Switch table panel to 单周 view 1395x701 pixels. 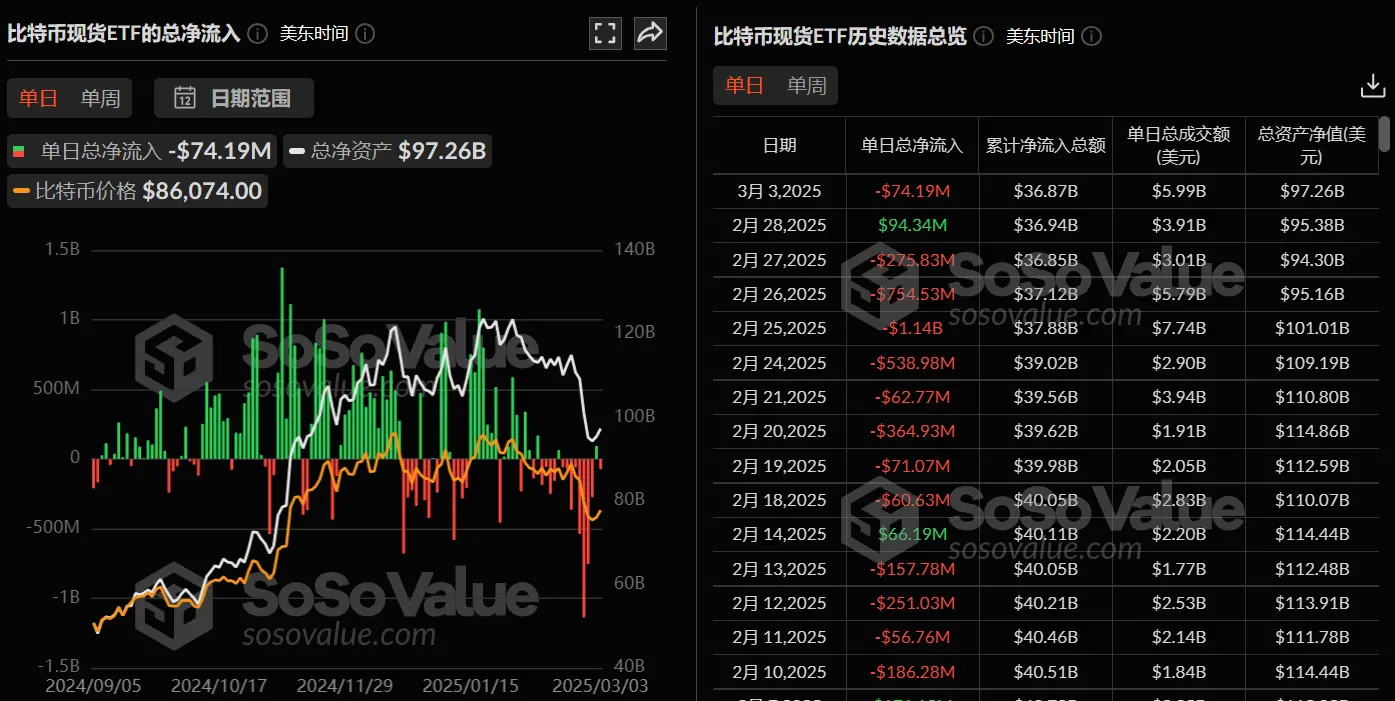806,86
